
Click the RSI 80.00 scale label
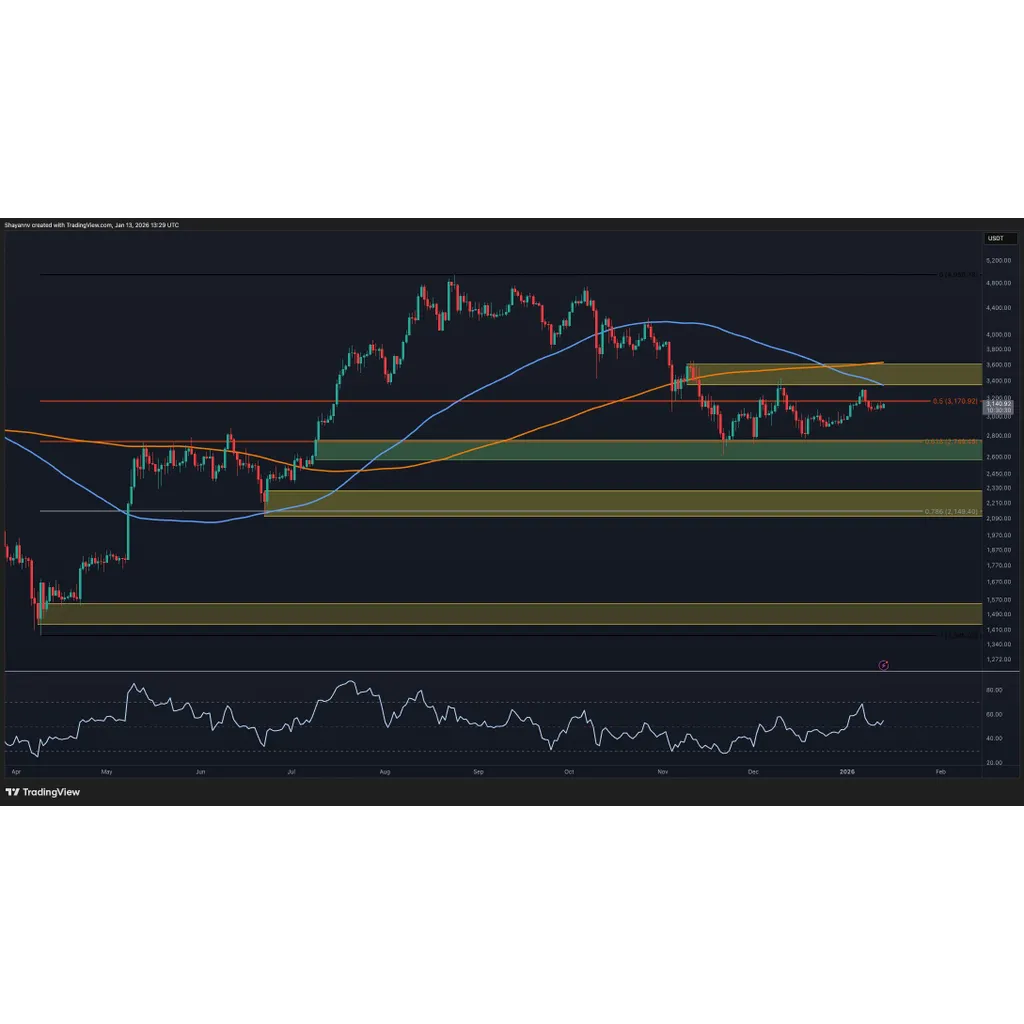click(994, 690)
